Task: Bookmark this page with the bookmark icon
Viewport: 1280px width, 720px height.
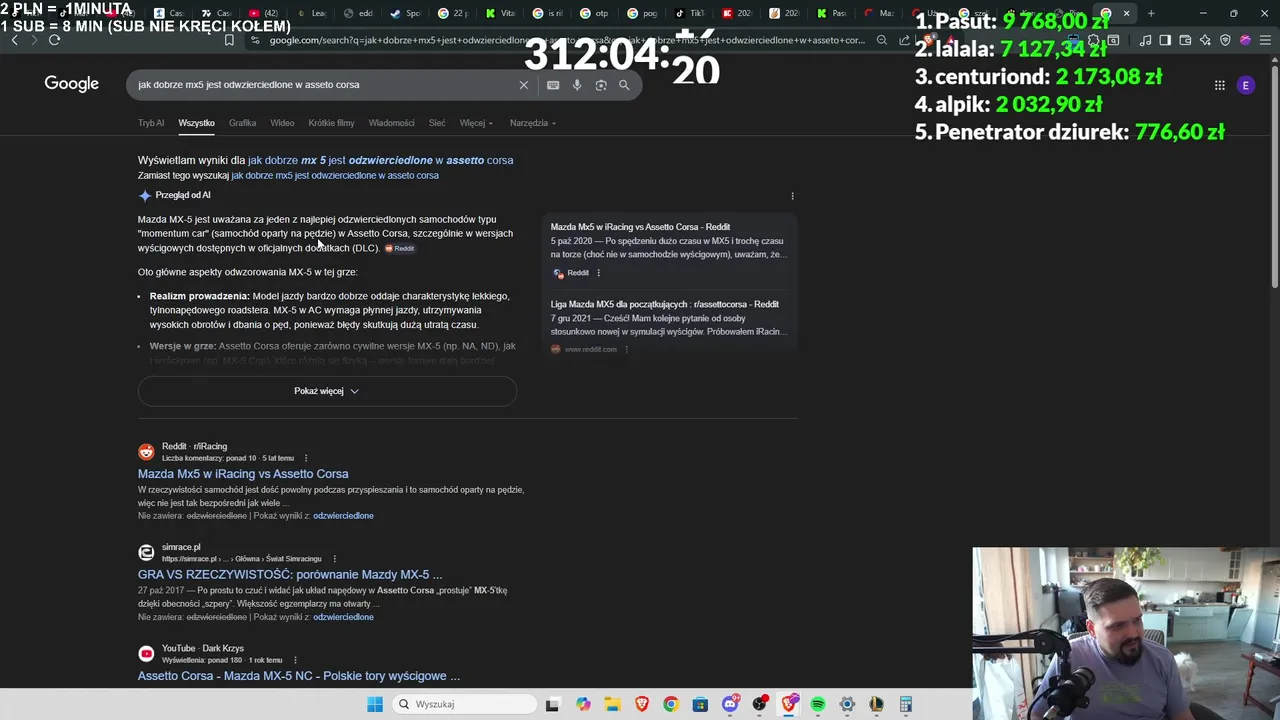Action: (x=229, y=40)
